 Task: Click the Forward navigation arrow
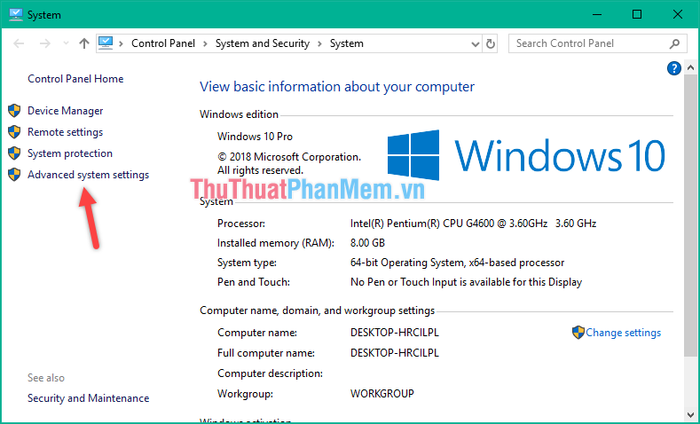[x=44, y=44]
